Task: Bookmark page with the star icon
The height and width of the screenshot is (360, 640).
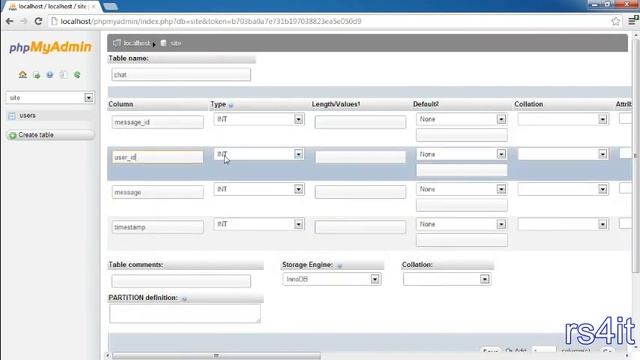Action: (616, 21)
